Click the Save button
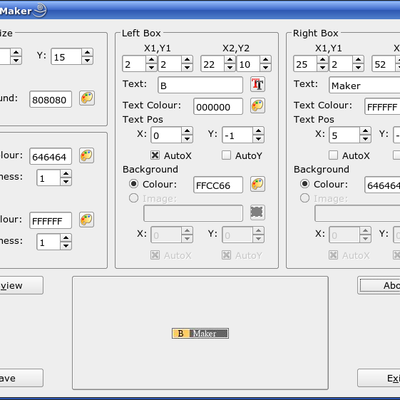 (21, 378)
